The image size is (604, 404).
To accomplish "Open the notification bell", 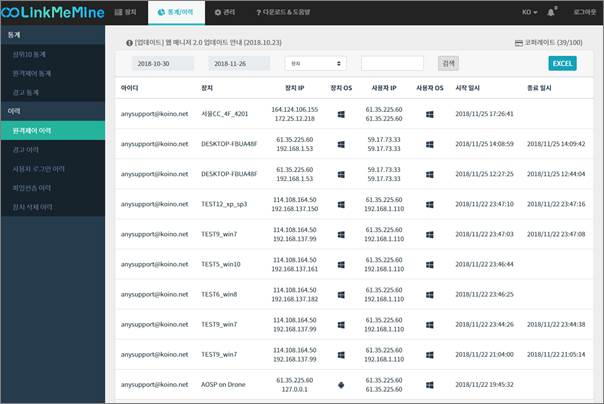I will tap(550, 12).
